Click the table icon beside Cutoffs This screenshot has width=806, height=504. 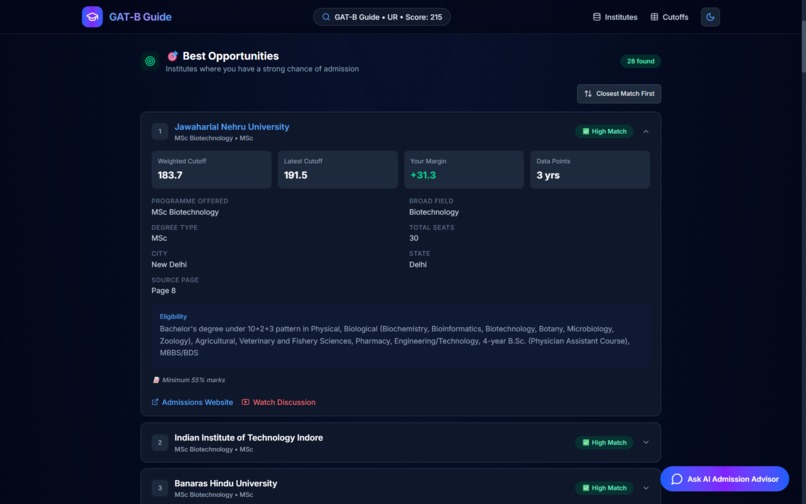point(654,17)
